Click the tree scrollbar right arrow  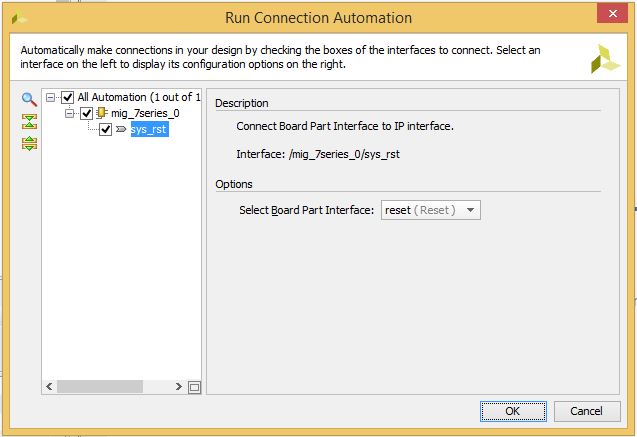pos(178,387)
